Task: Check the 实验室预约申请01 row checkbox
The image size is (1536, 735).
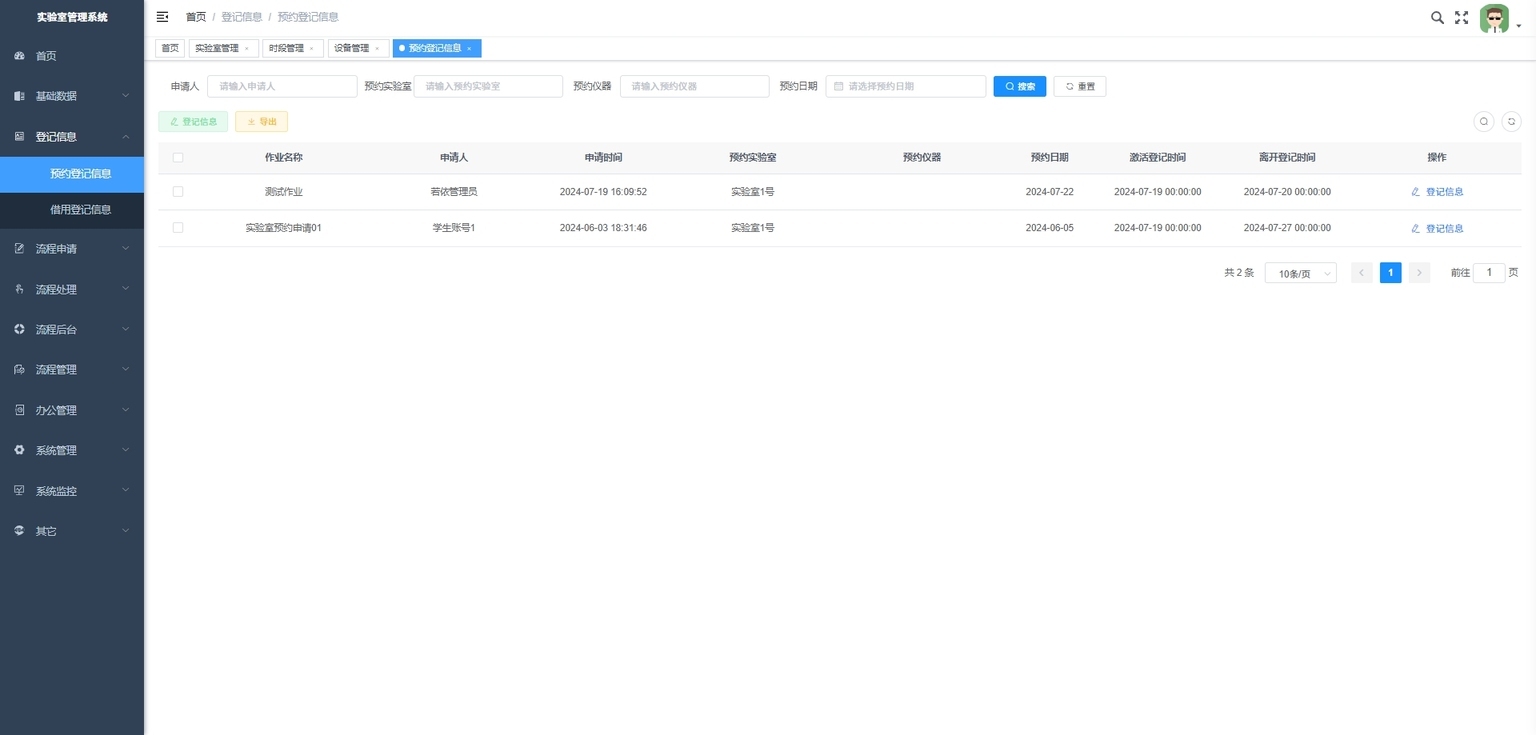Action: (178, 228)
